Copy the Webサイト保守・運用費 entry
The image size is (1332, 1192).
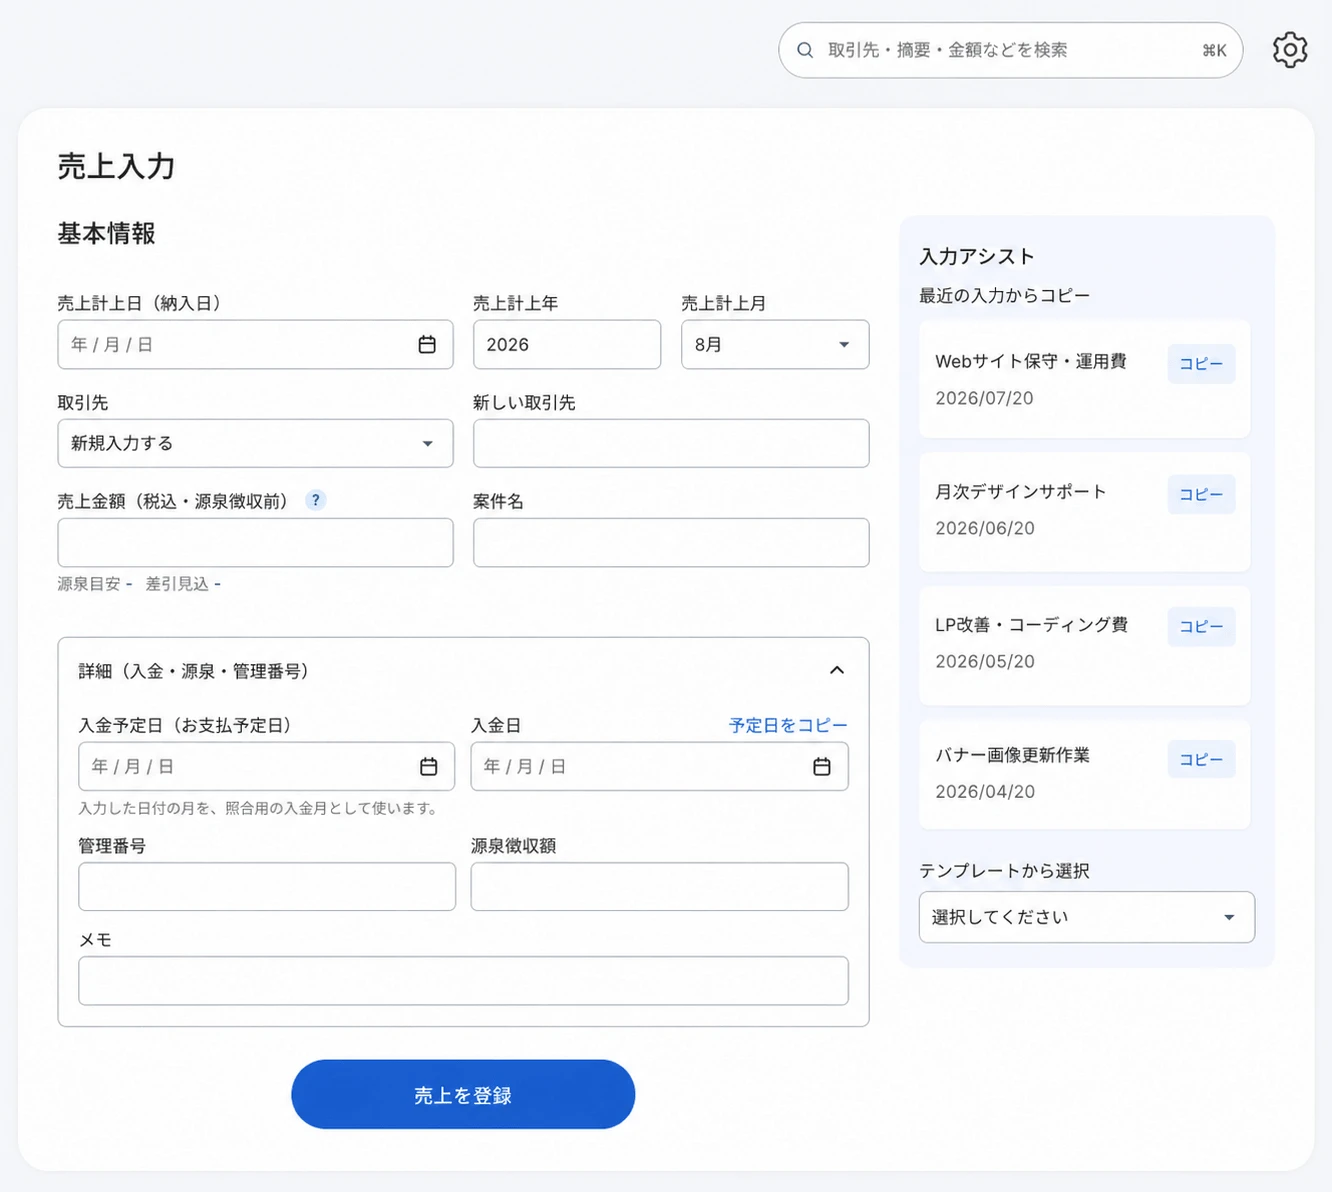pos(1201,364)
